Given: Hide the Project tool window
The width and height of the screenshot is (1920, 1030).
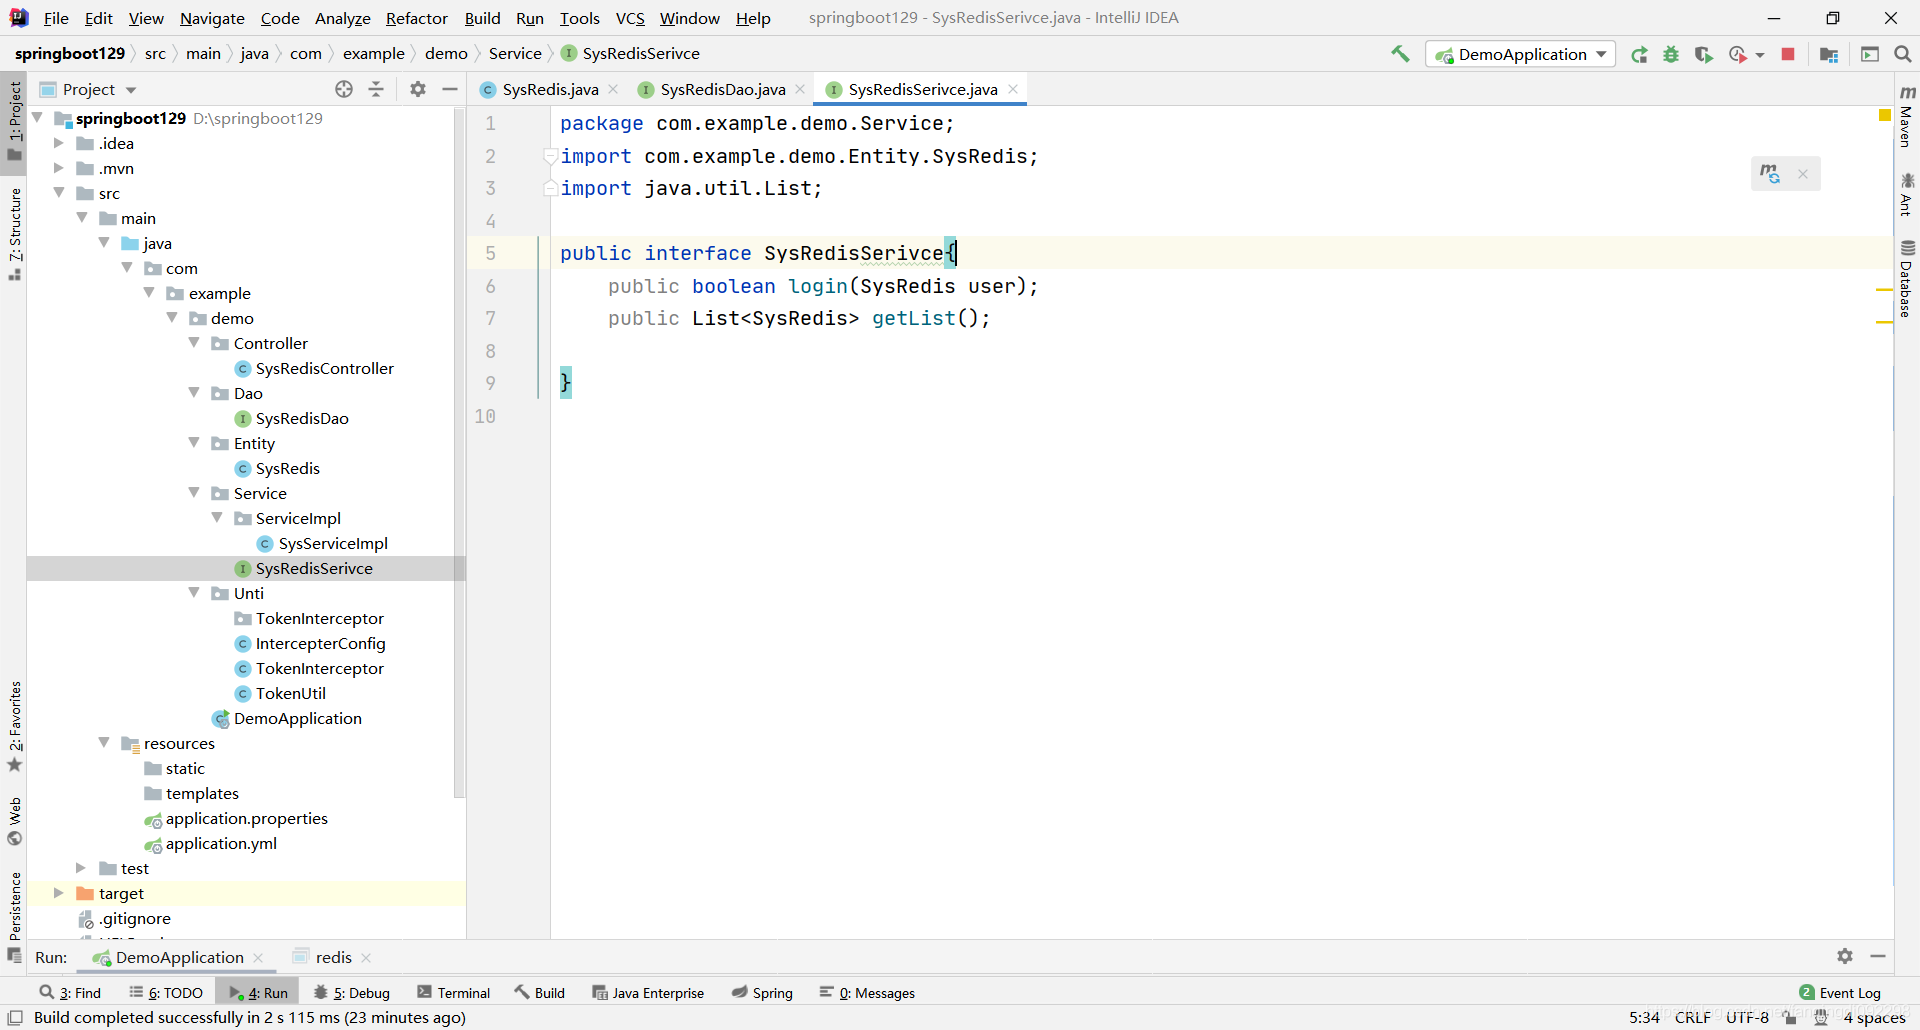Looking at the screenshot, I should pyautogui.click(x=450, y=89).
